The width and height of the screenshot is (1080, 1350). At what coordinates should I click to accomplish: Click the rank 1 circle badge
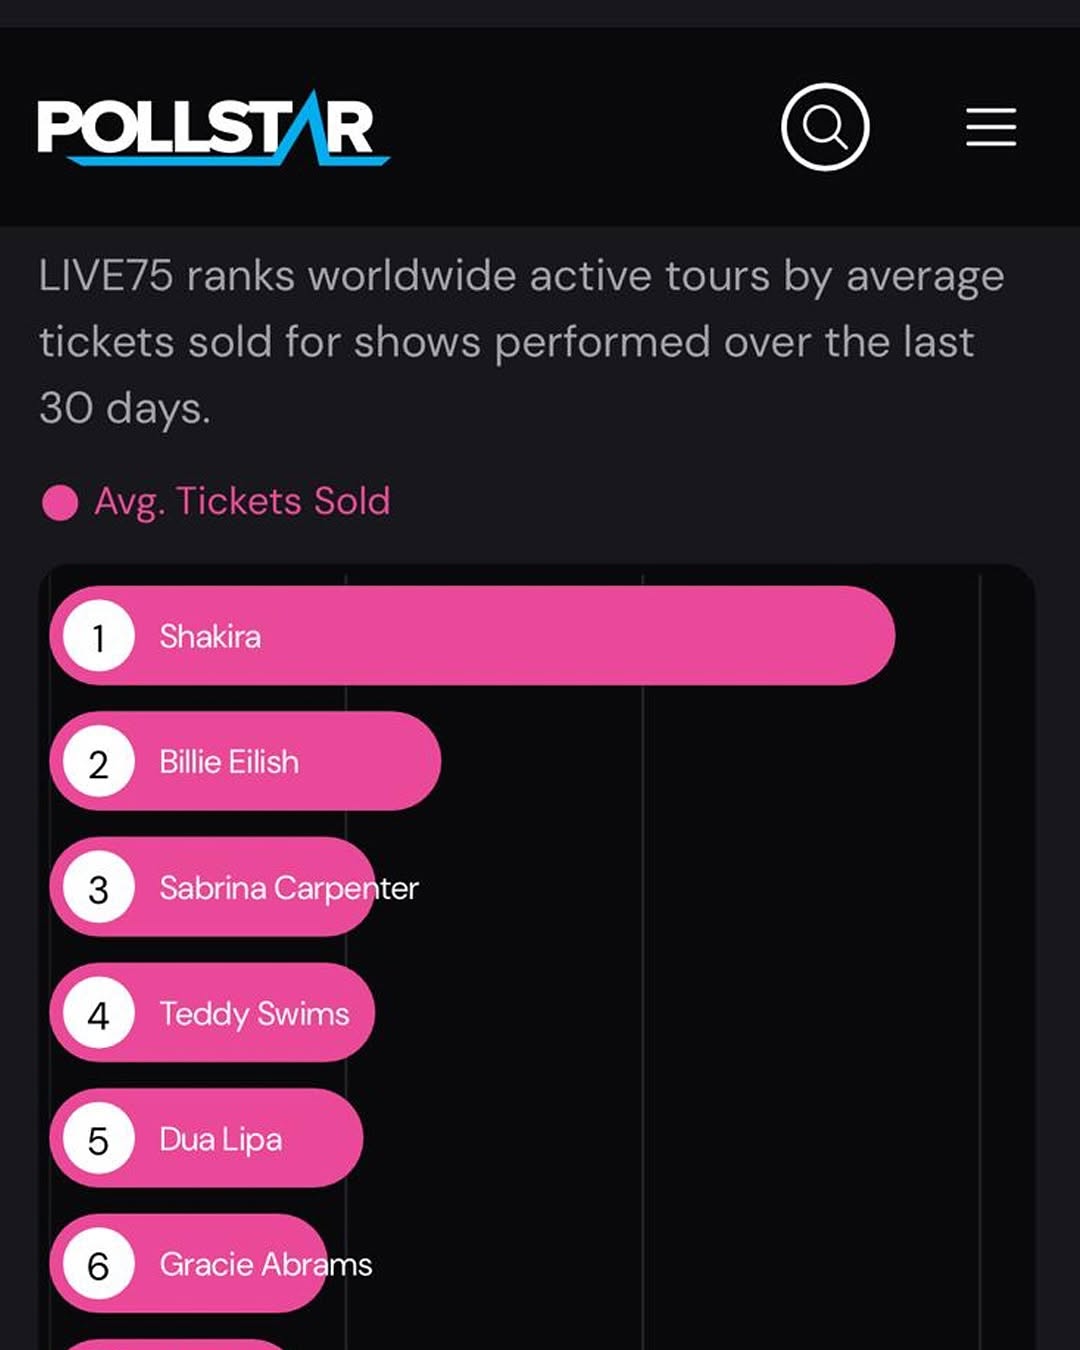point(98,636)
